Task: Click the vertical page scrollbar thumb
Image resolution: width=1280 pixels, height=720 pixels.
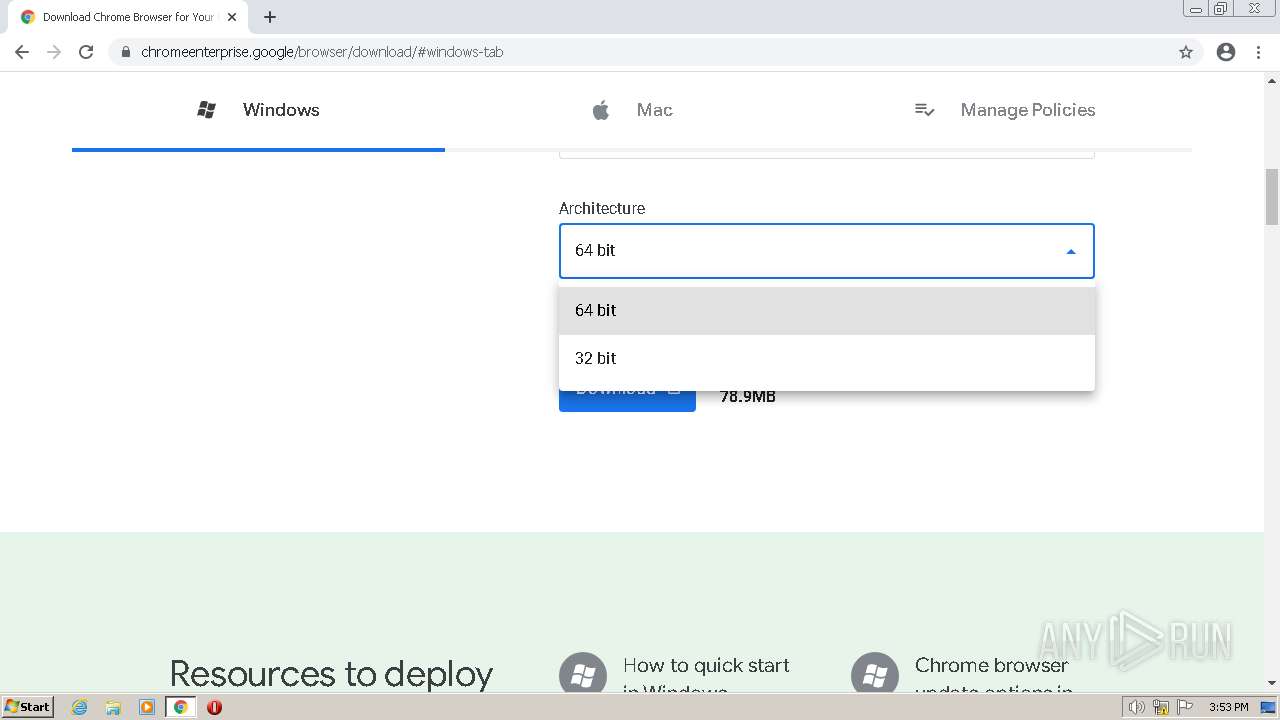Action: (x=1272, y=197)
